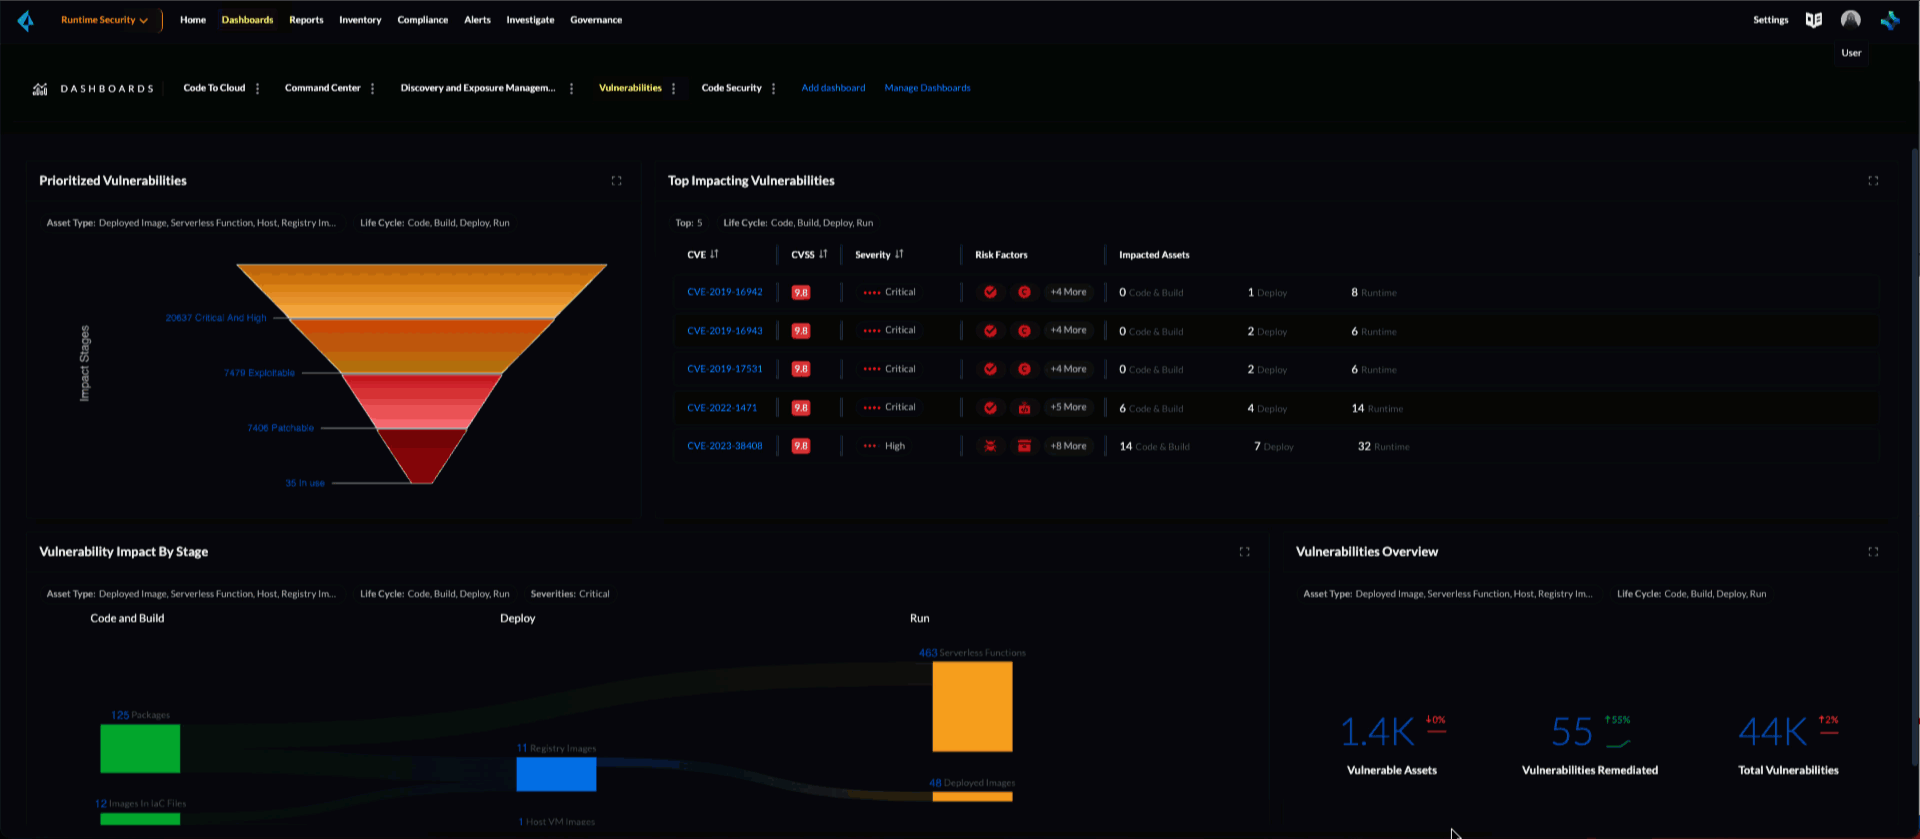Switch to the Code Security dashboard tab

731,88
